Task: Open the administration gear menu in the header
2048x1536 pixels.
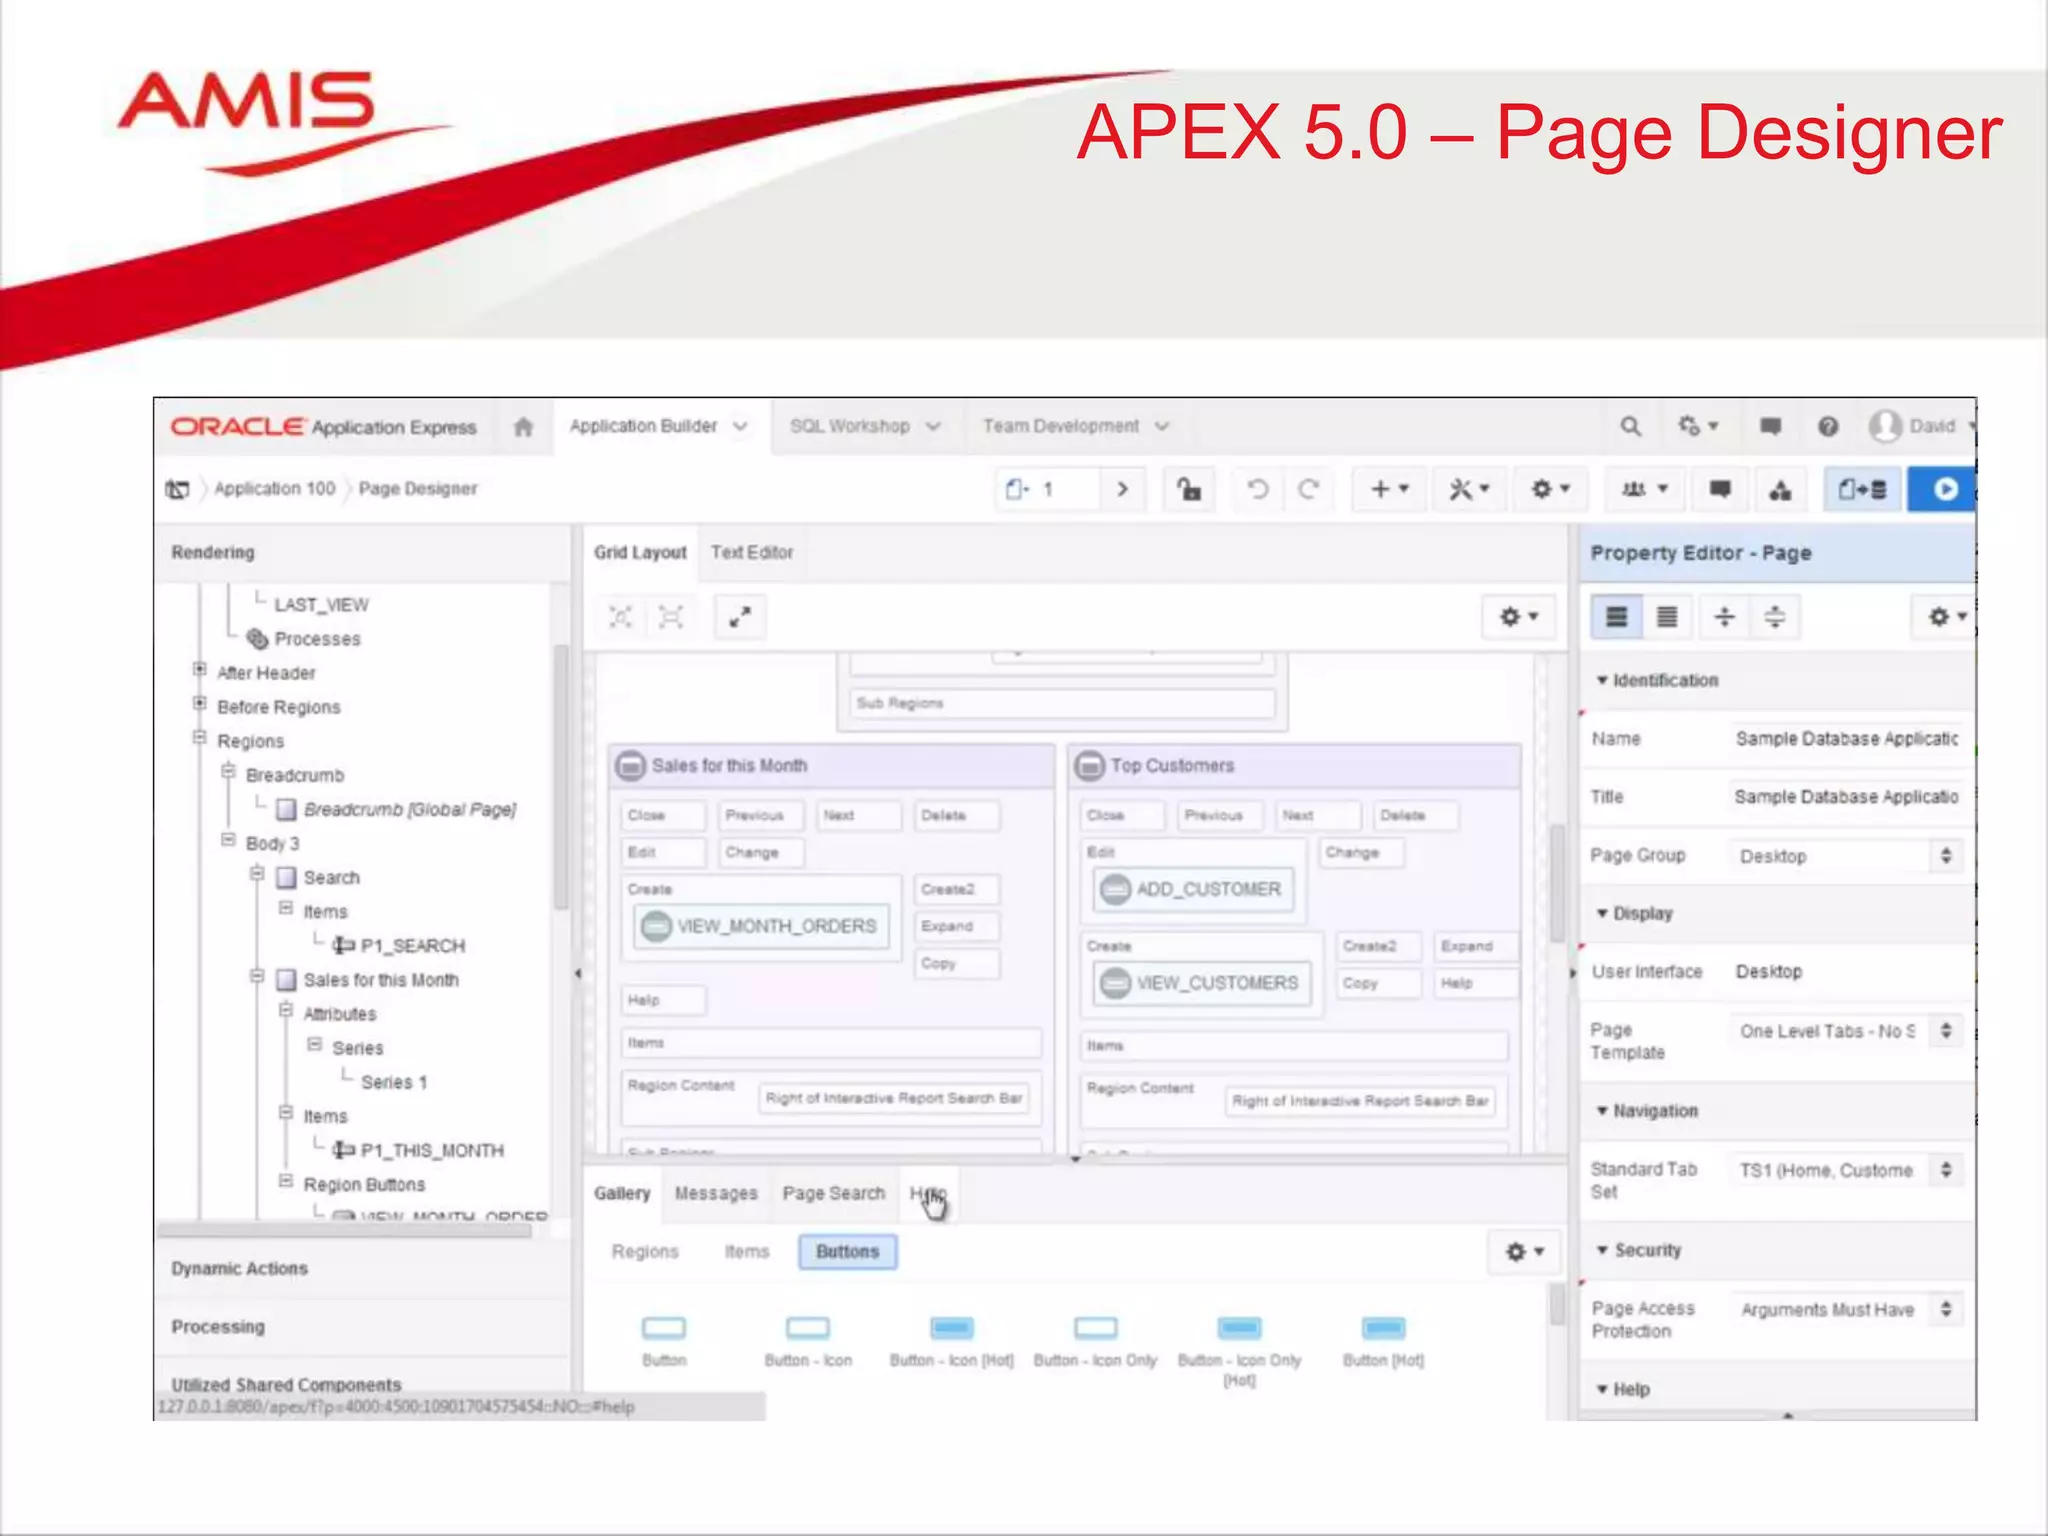Action: pos(1697,427)
